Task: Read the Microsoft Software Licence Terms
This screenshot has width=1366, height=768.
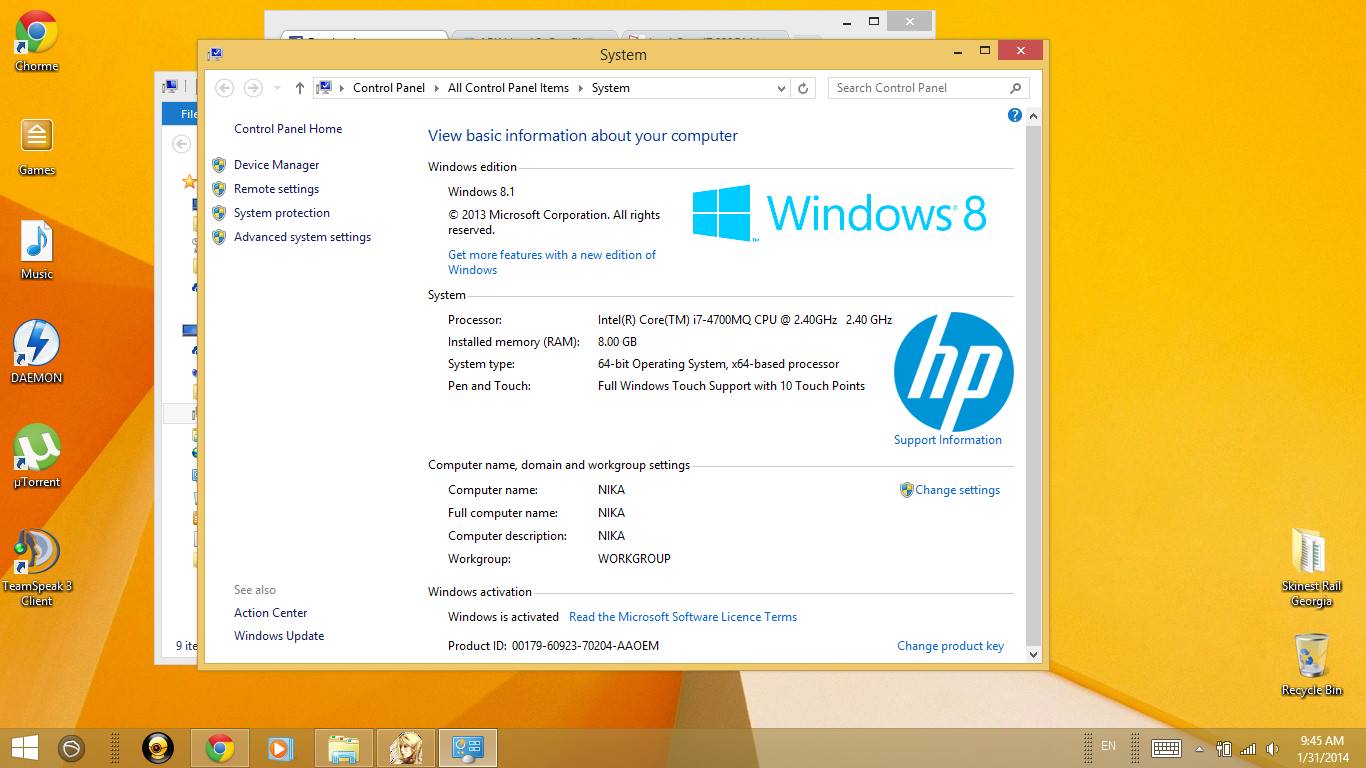Action: tap(683, 617)
